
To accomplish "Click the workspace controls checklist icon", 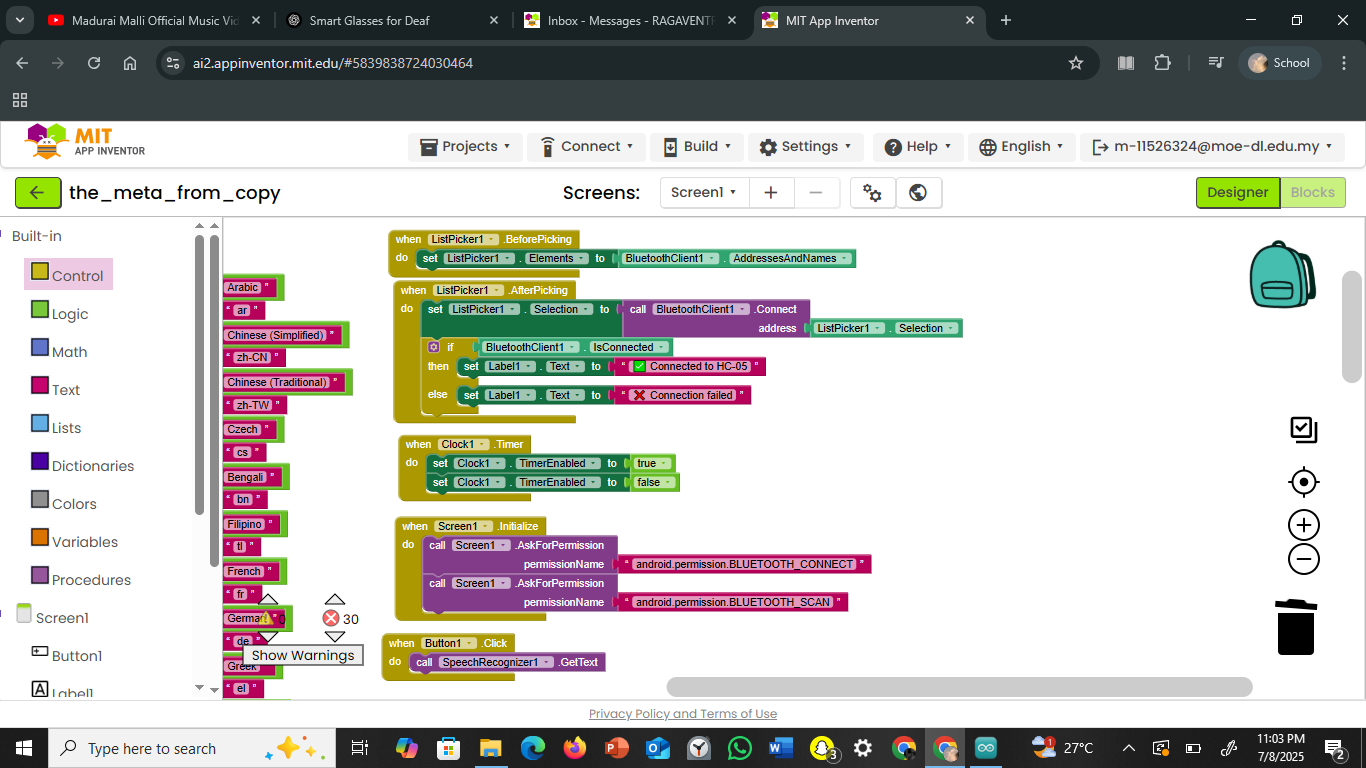I will (x=1304, y=430).
